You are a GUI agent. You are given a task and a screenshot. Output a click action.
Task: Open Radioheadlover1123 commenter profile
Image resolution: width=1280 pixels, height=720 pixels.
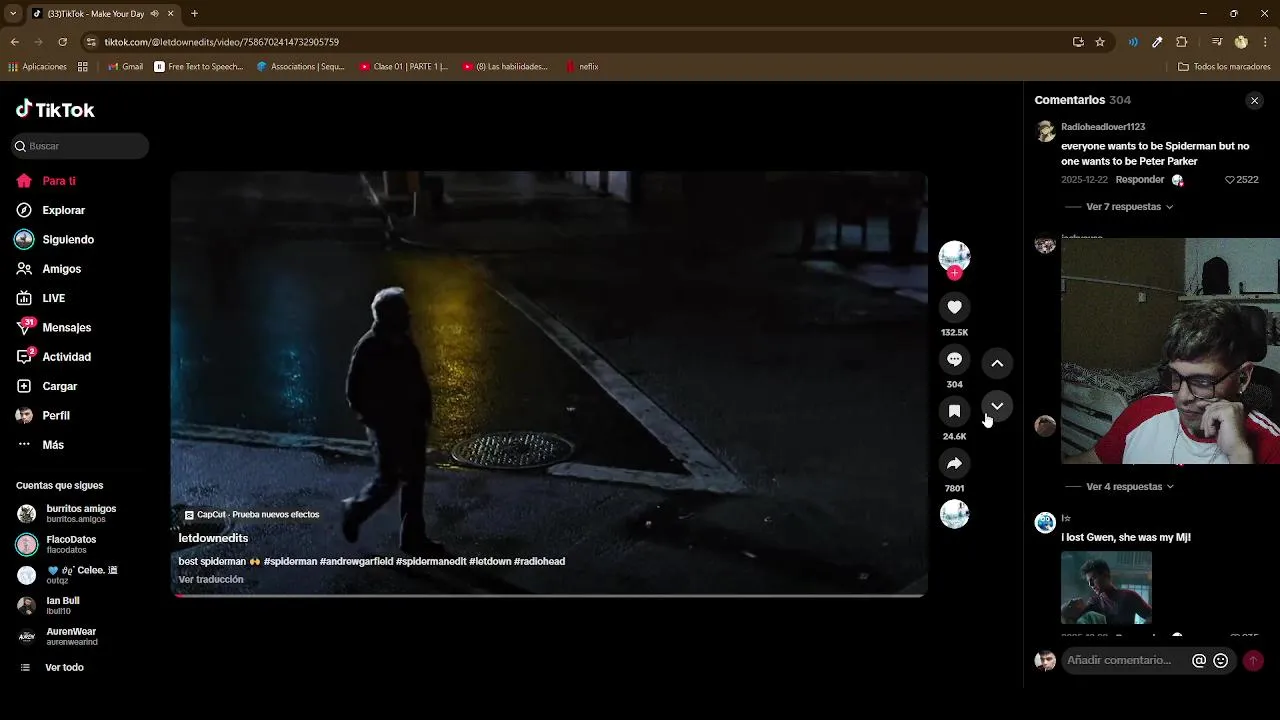click(x=1103, y=127)
